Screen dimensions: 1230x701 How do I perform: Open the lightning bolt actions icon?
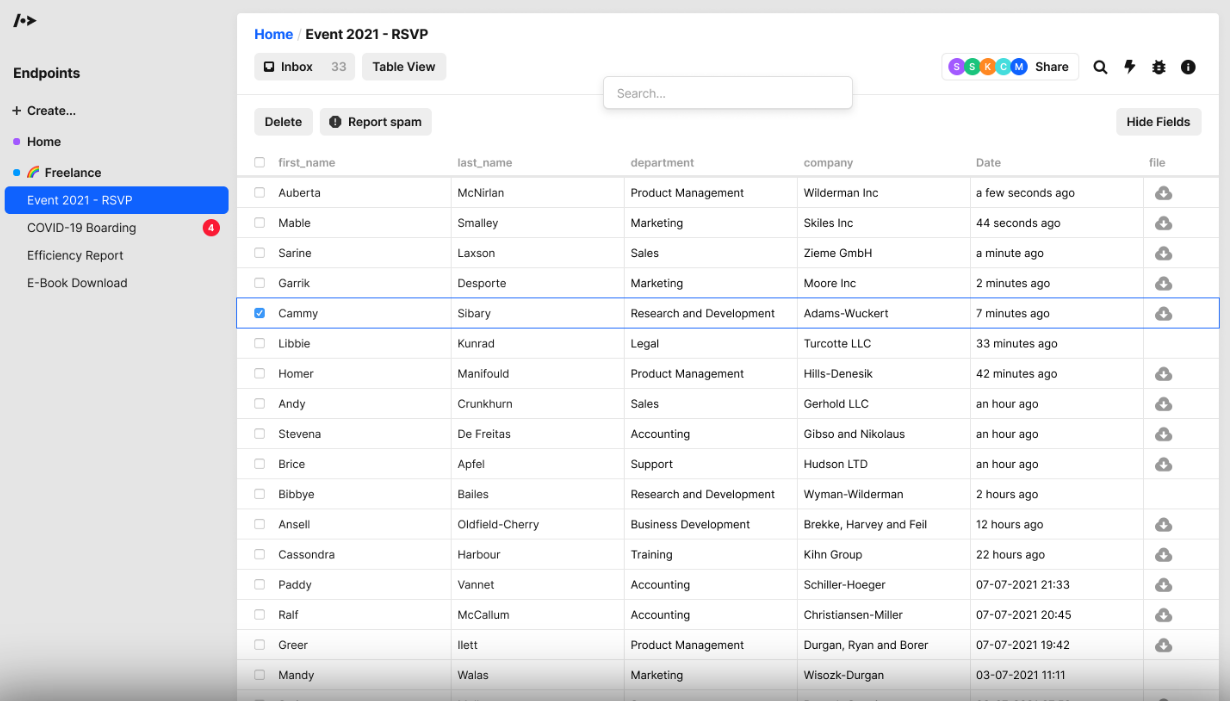point(1130,67)
